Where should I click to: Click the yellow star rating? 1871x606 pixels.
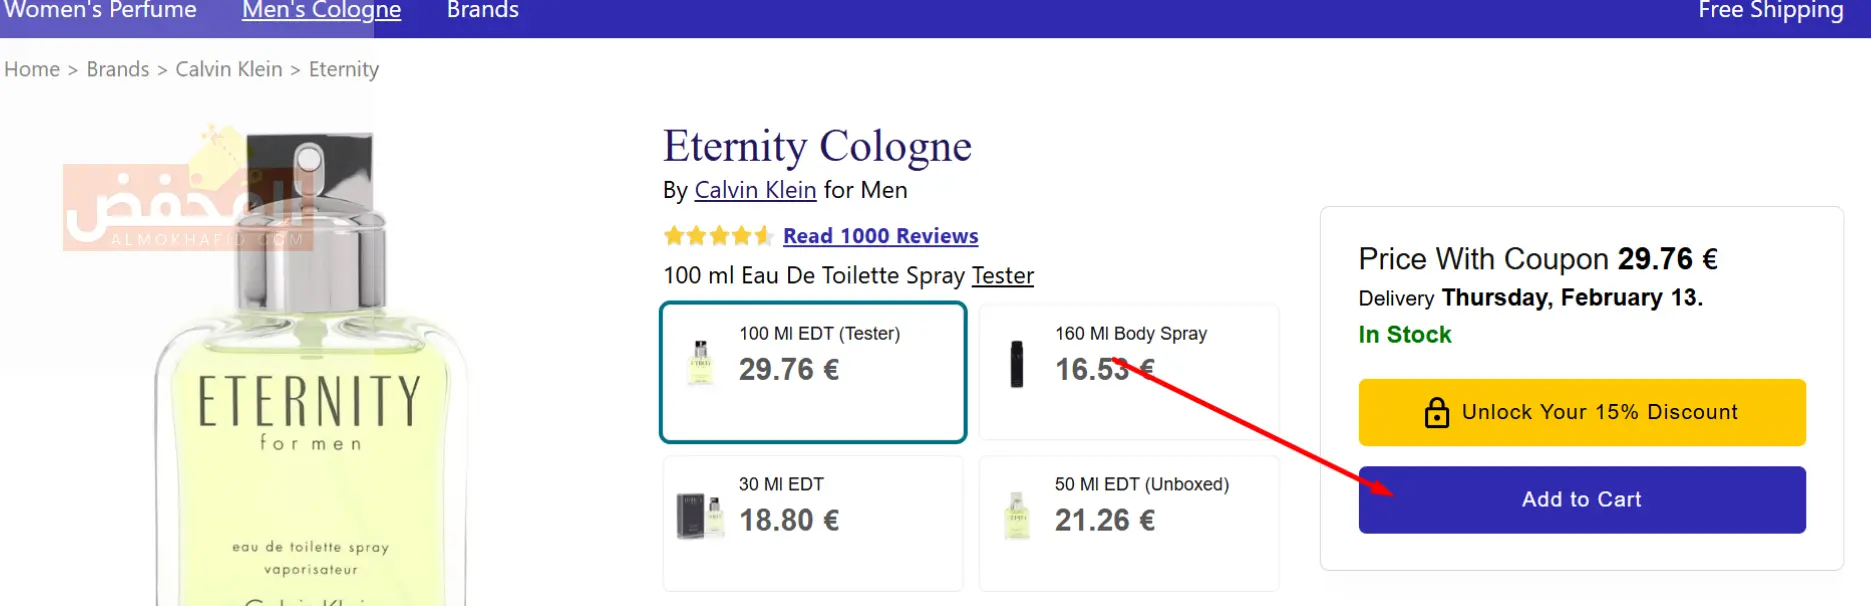pos(718,236)
